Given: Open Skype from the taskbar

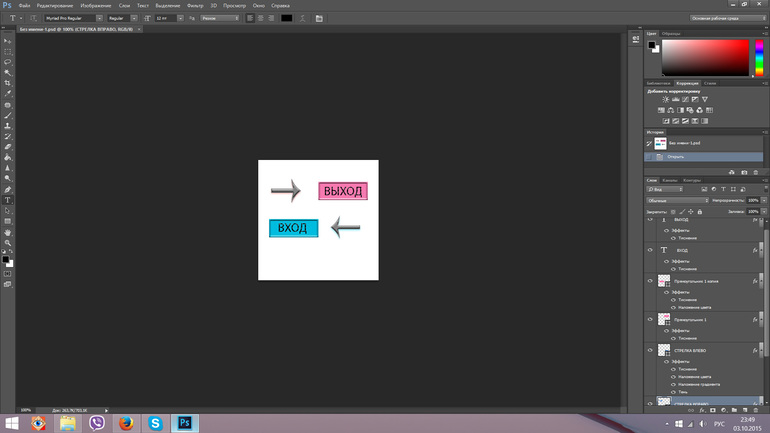Looking at the screenshot, I should tap(155, 423).
